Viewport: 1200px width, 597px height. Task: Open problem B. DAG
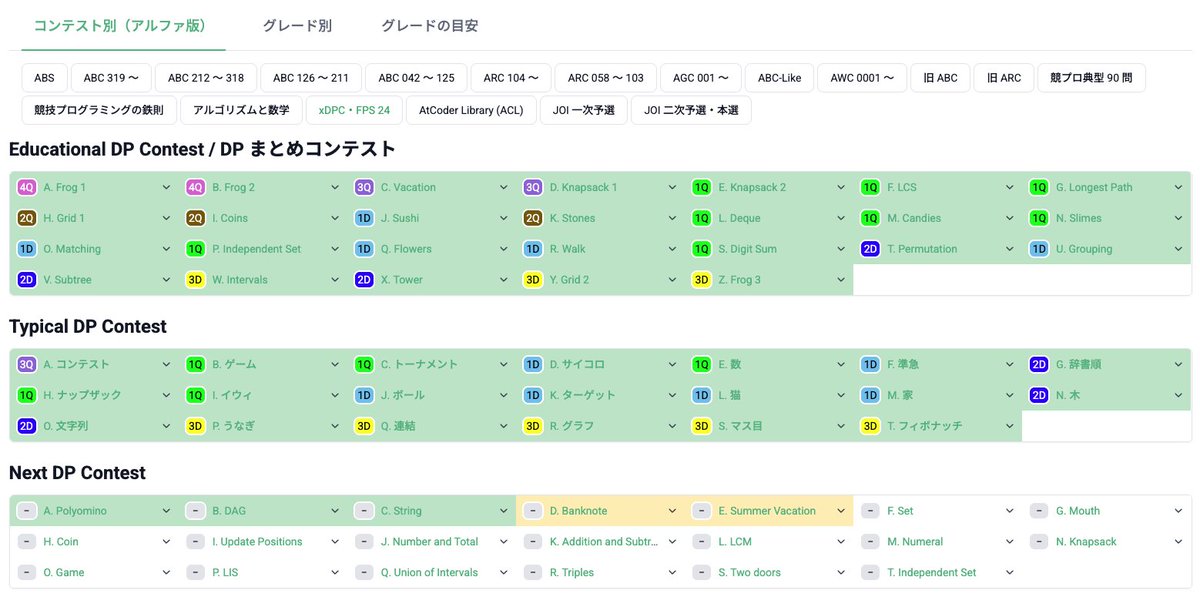pyautogui.click(x=229, y=511)
